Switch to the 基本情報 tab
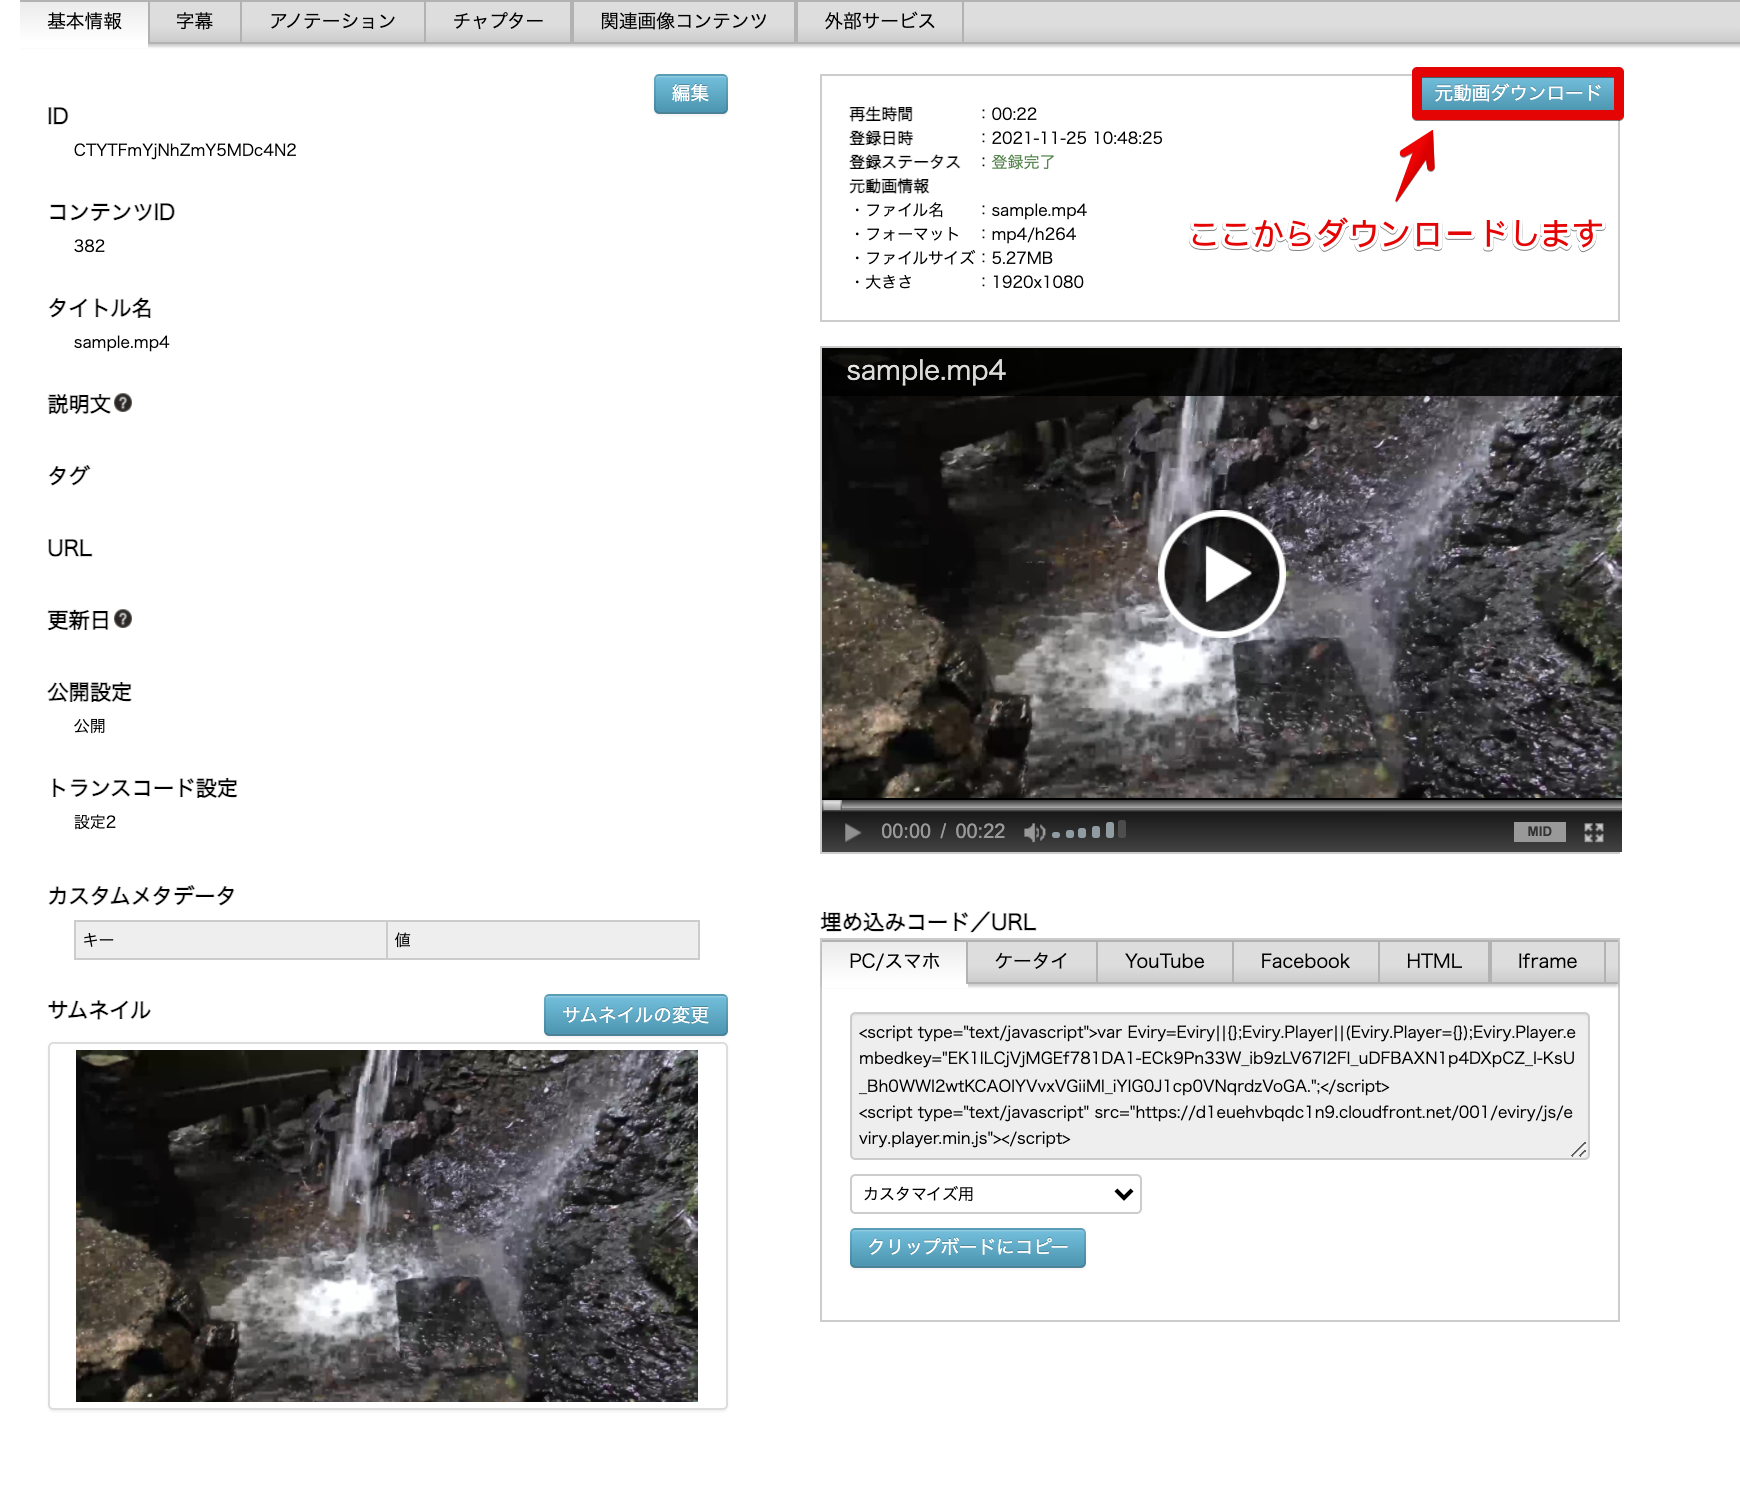Image resolution: width=1740 pixels, height=1486 pixels. 84,22
